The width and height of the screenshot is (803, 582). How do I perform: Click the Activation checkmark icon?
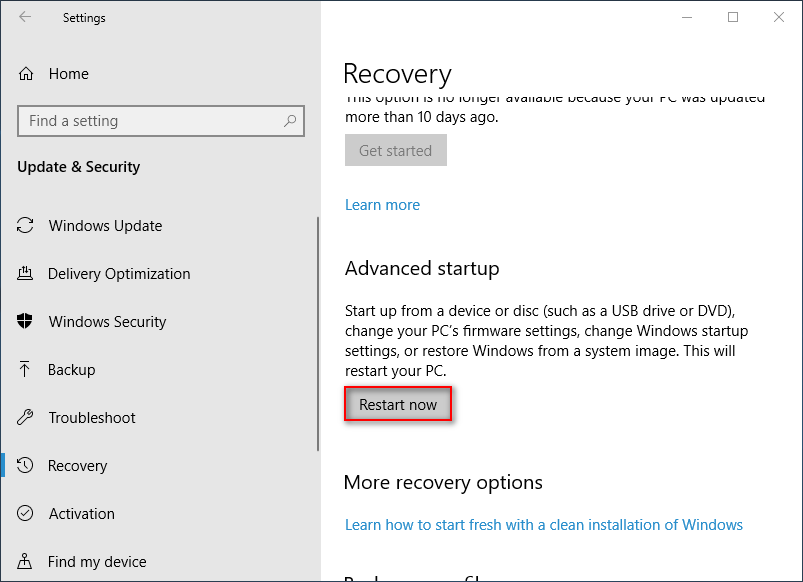(x=26, y=514)
